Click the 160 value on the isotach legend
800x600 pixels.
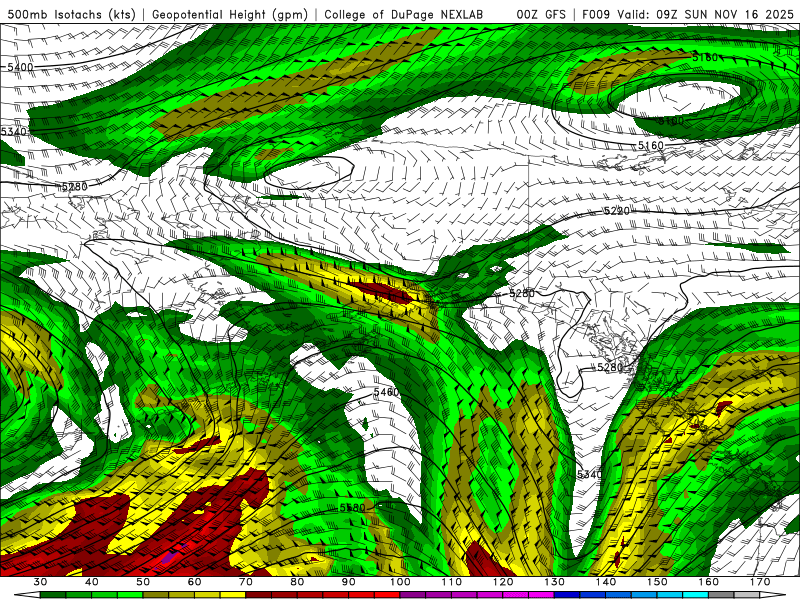click(x=709, y=582)
